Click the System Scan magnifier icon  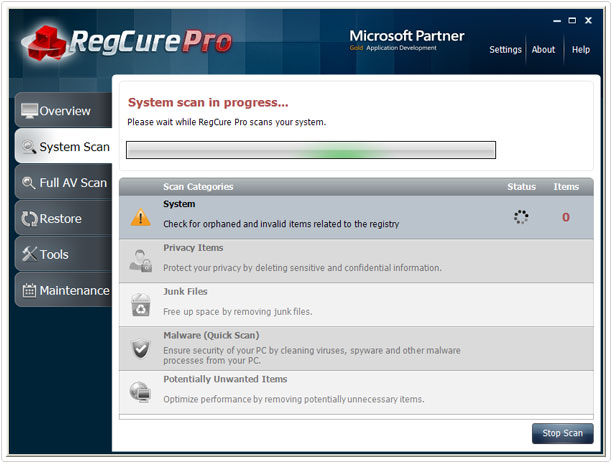tap(29, 147)
